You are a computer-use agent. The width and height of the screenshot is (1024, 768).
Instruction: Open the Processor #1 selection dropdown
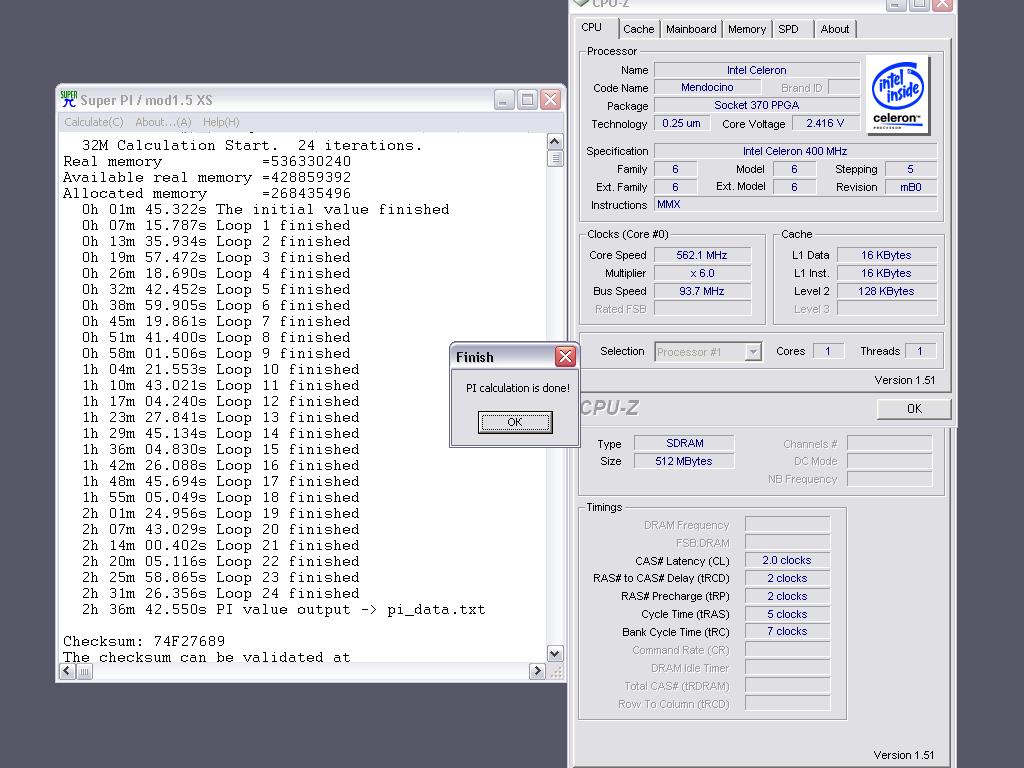pyautogui.click(x=708, y=352)
